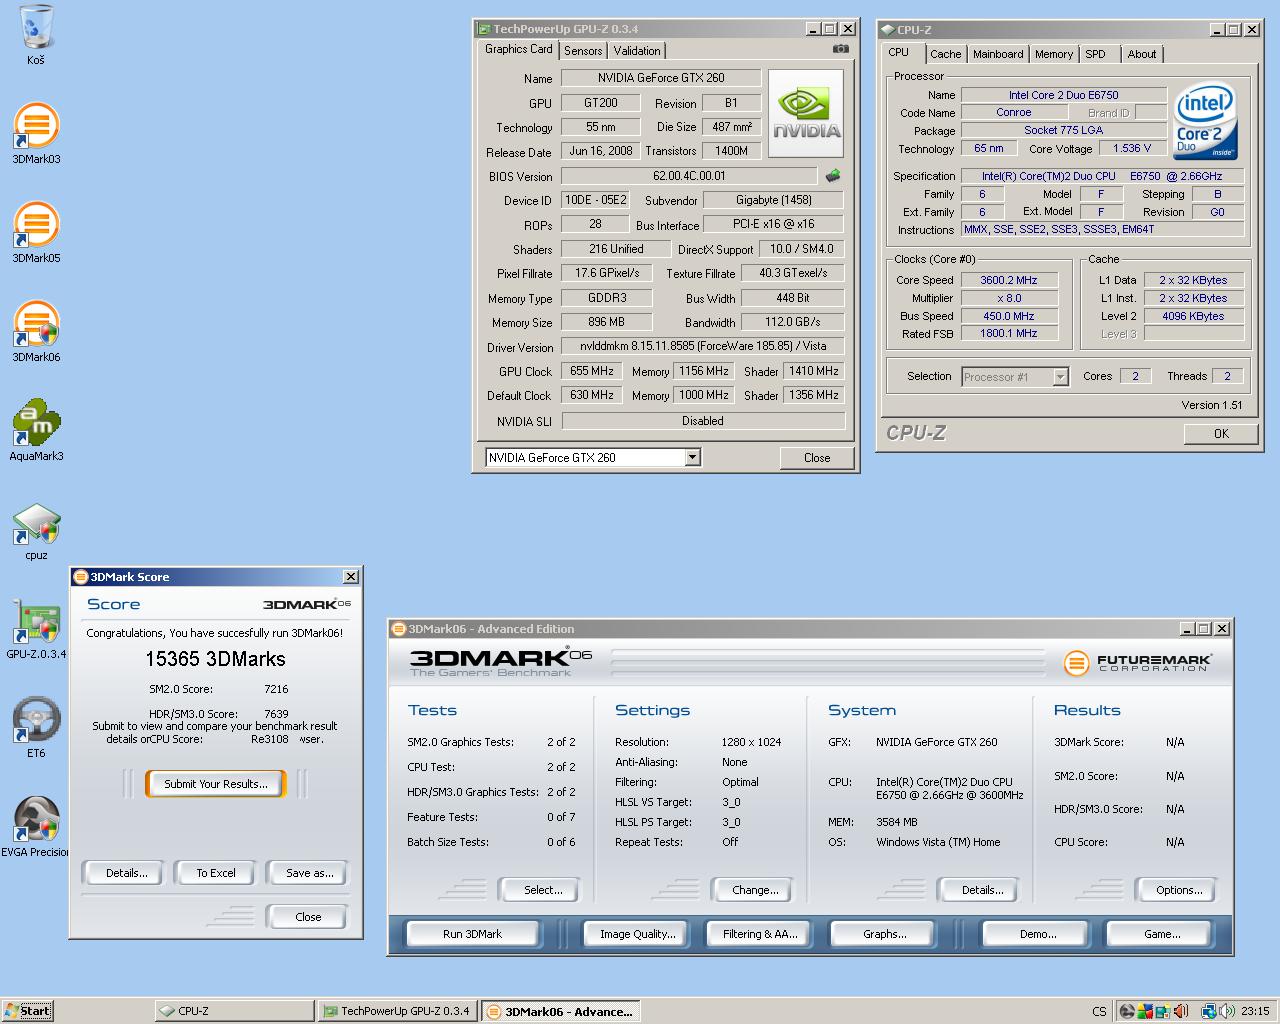Click the CS language indicator in tray
The image size is (1280, 1024).
1099,1011
